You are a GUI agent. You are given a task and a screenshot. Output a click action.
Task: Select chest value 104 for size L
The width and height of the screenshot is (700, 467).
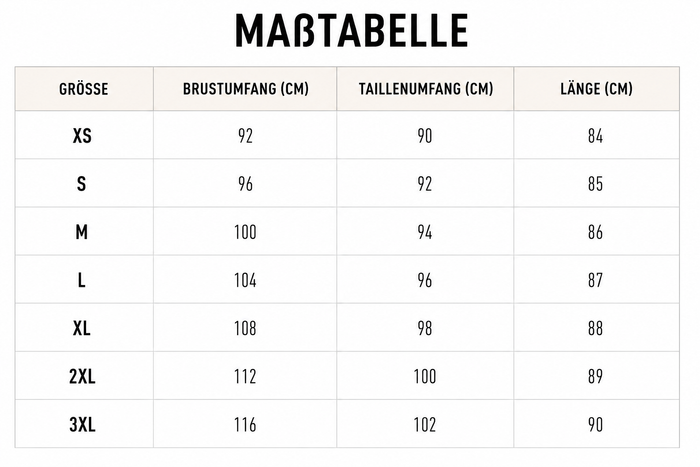pyautogui.click(x=245, y=280)
